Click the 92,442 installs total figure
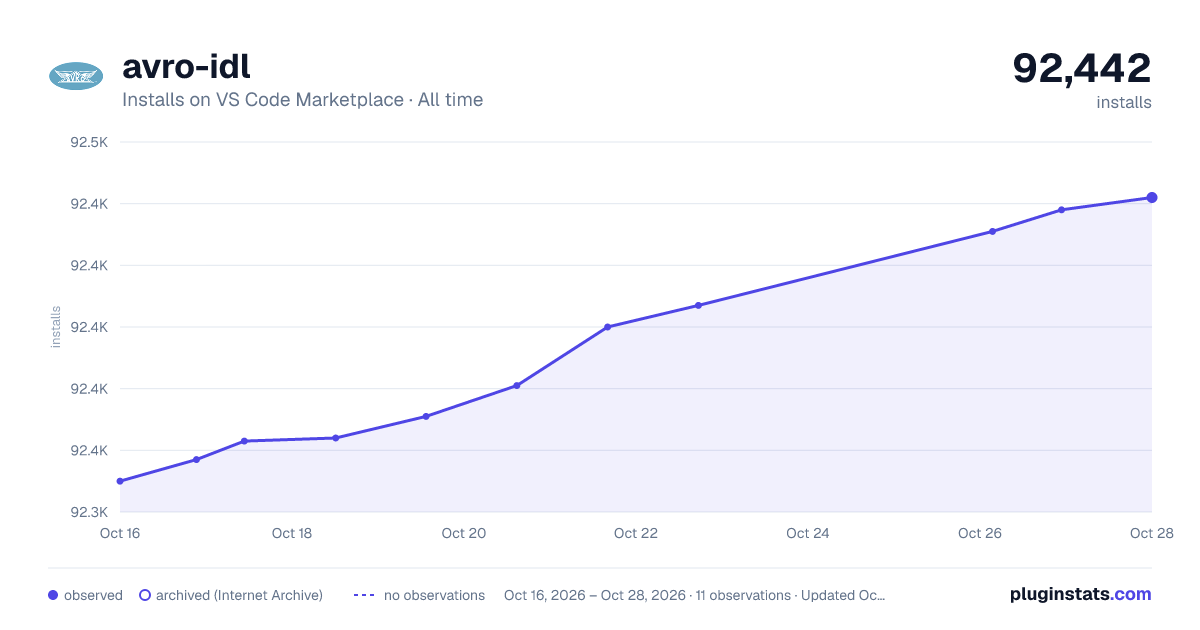The image size is (1200, 630). click(1082, 68)
